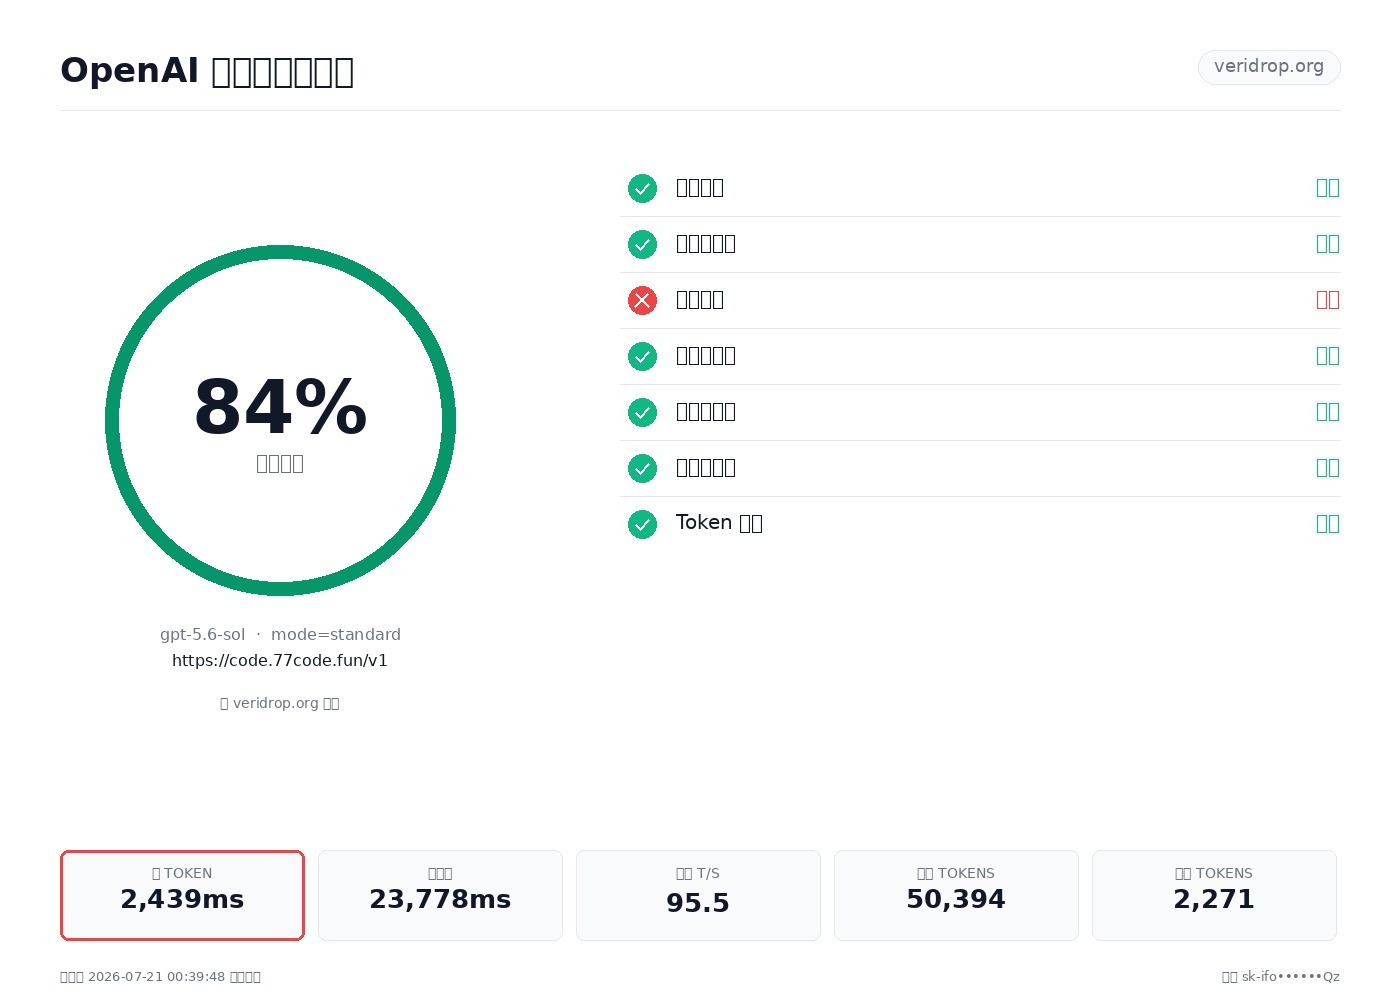This screenshot has width=1400, height=1000.
Task: Click the veridrop.org credit under the URL
Action: tap(280, 703)
